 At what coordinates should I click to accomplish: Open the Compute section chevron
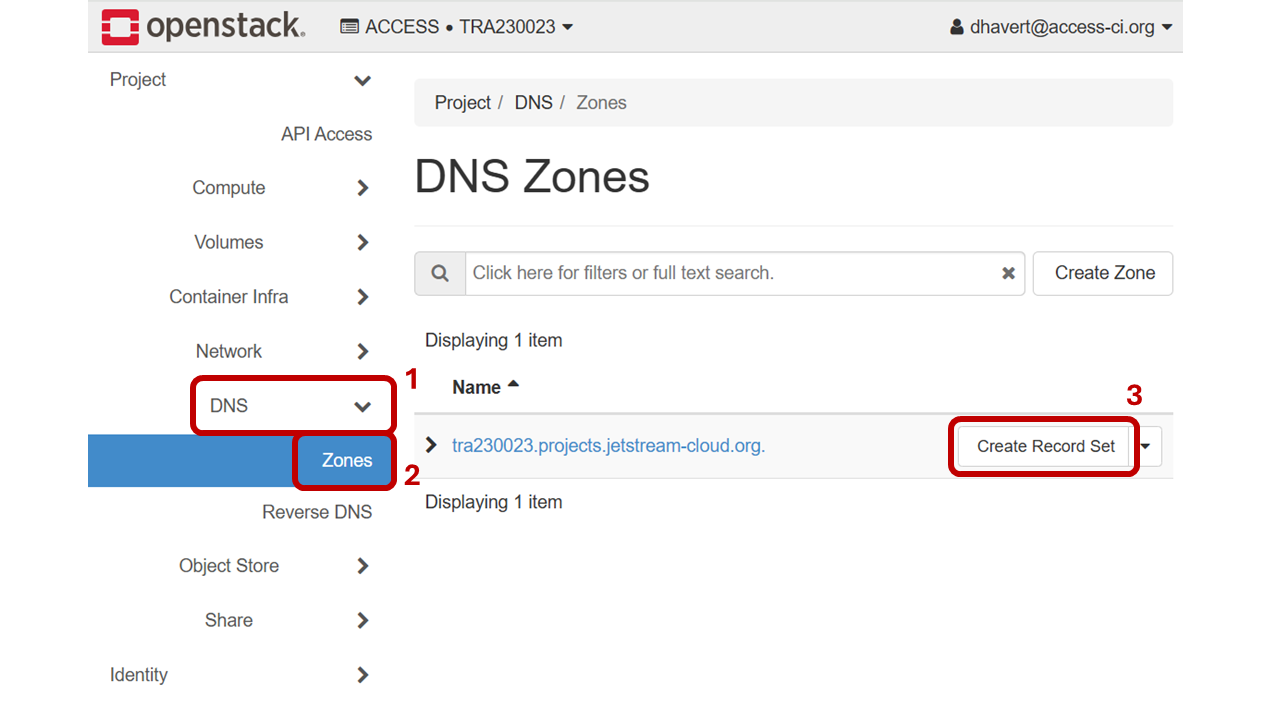[x=362, y=187]
